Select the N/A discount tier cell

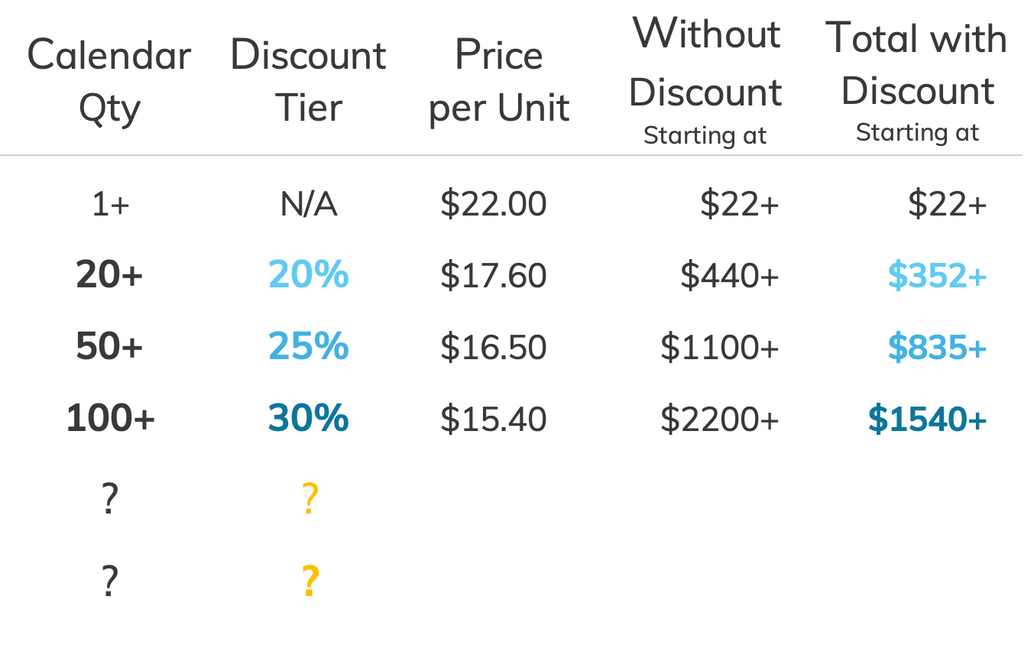coord(308,204)
